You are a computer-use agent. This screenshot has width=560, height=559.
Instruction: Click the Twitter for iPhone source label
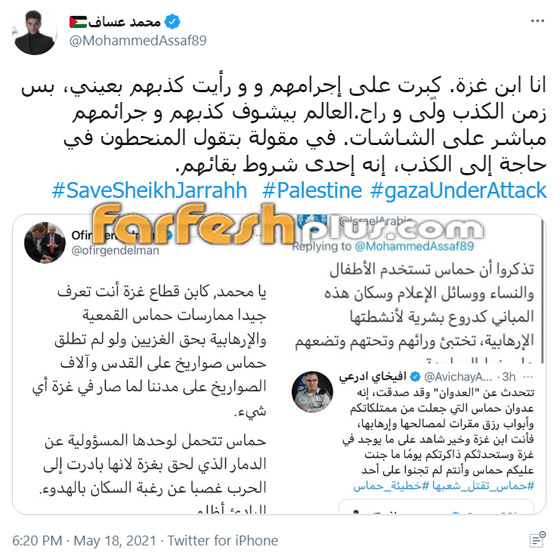223,540
